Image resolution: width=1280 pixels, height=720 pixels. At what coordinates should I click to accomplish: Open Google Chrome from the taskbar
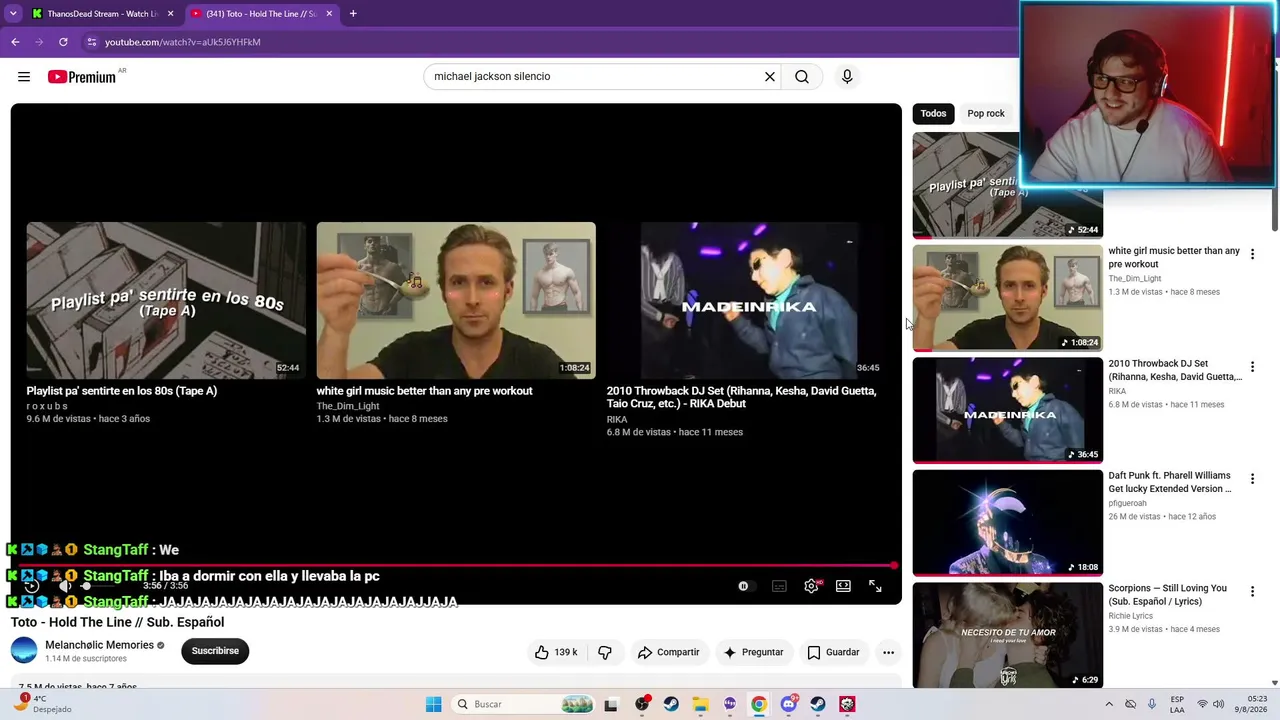[759, 704]
